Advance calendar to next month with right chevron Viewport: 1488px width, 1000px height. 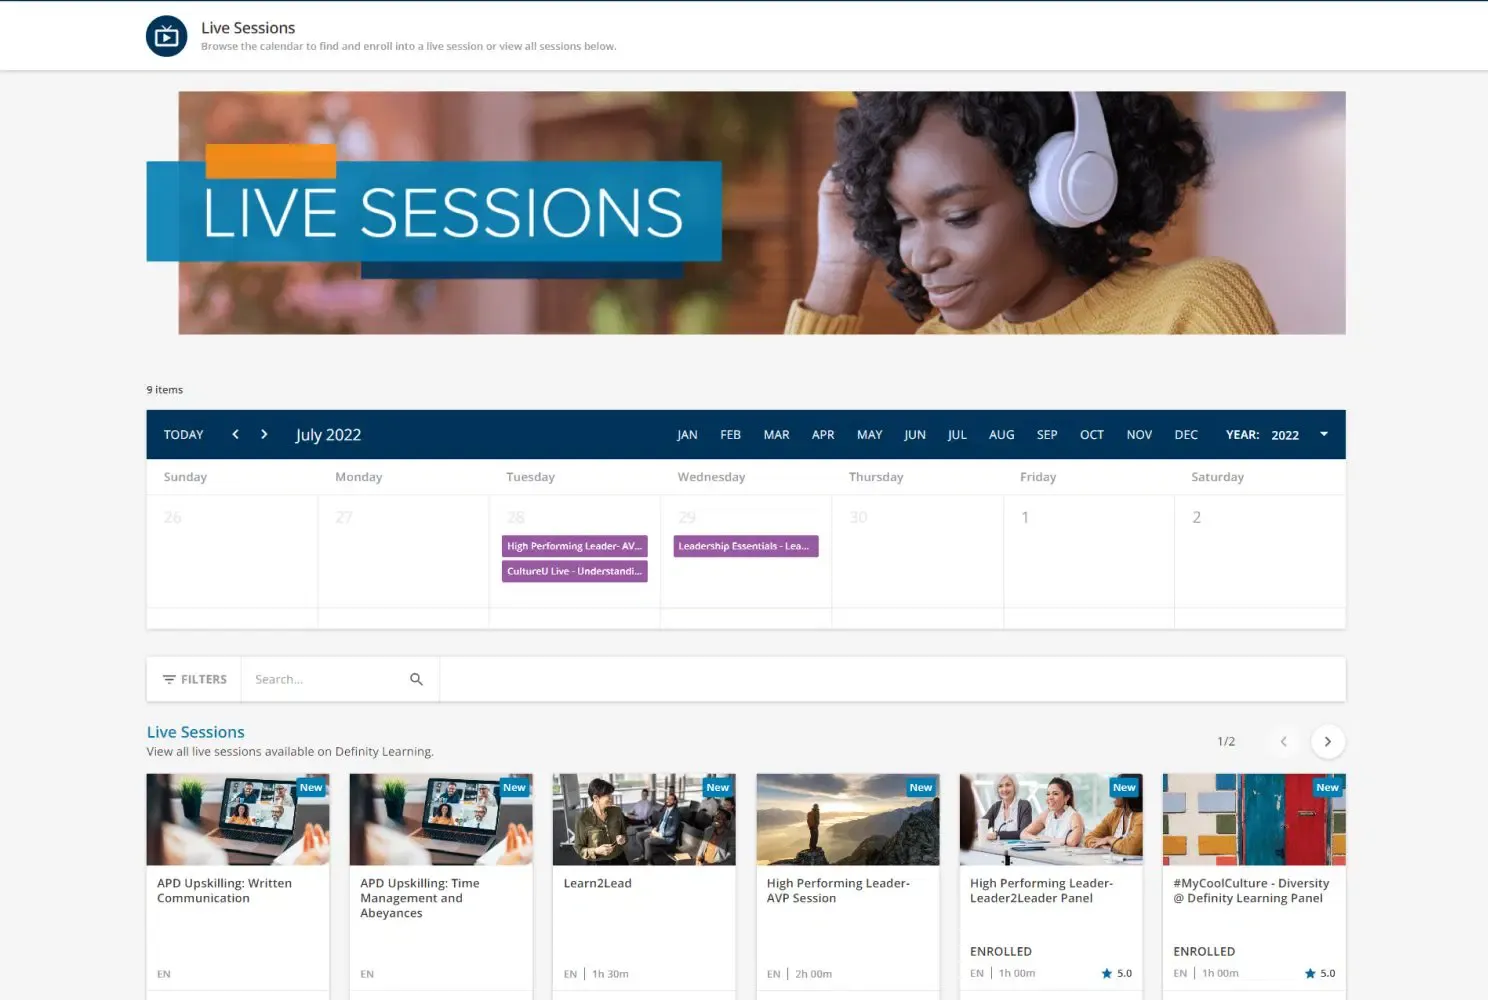(x=264, y=434)
